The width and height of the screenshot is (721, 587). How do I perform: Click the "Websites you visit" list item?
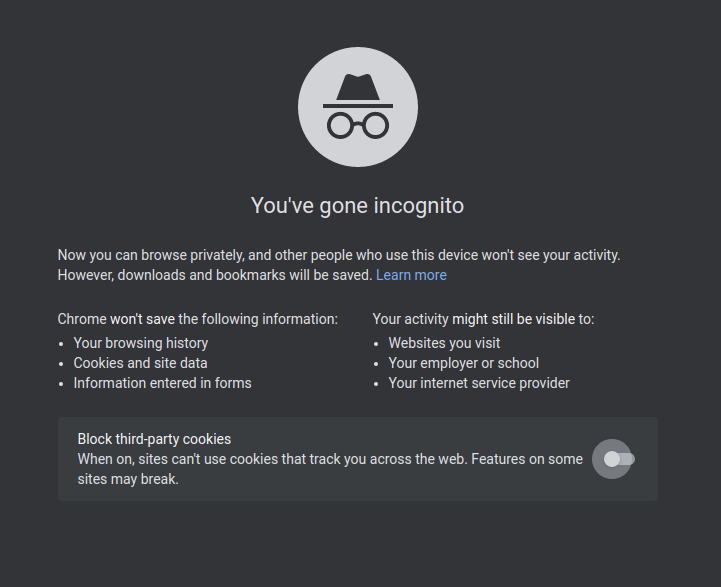[x=444, y=343]
